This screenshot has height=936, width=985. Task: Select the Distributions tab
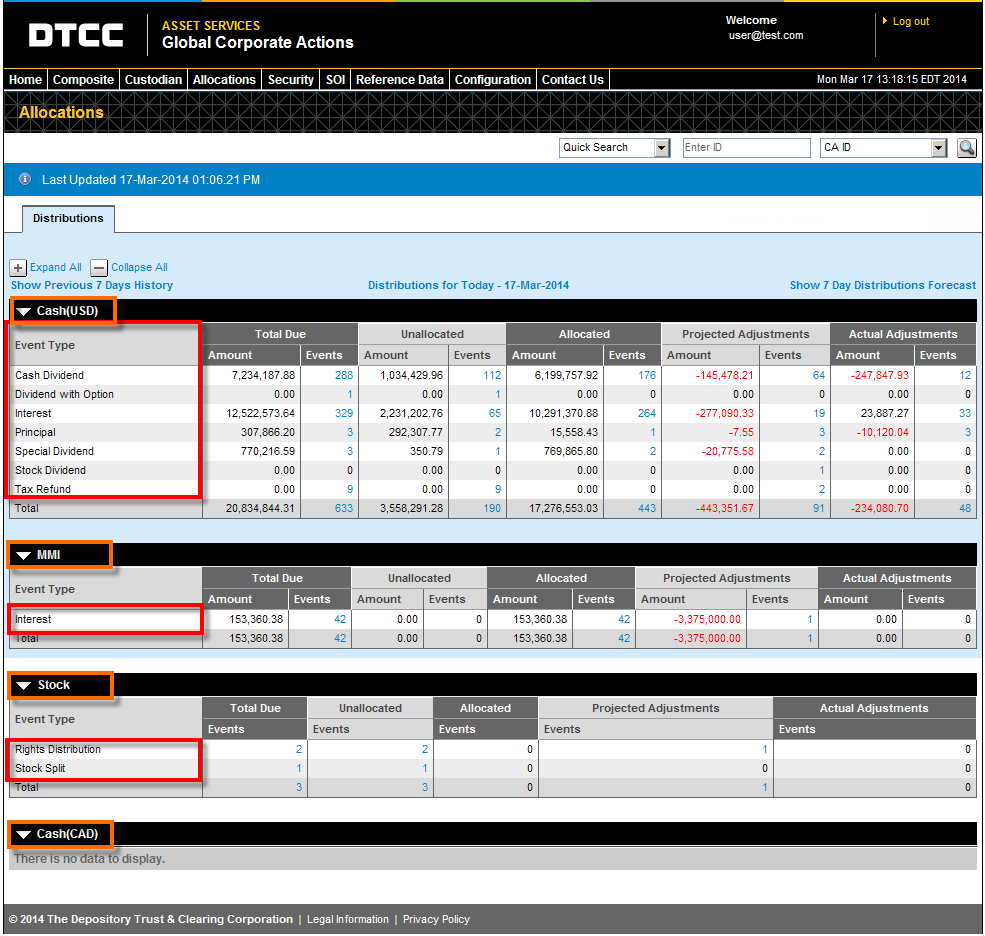pyautogui.click(x=67, y=218)
